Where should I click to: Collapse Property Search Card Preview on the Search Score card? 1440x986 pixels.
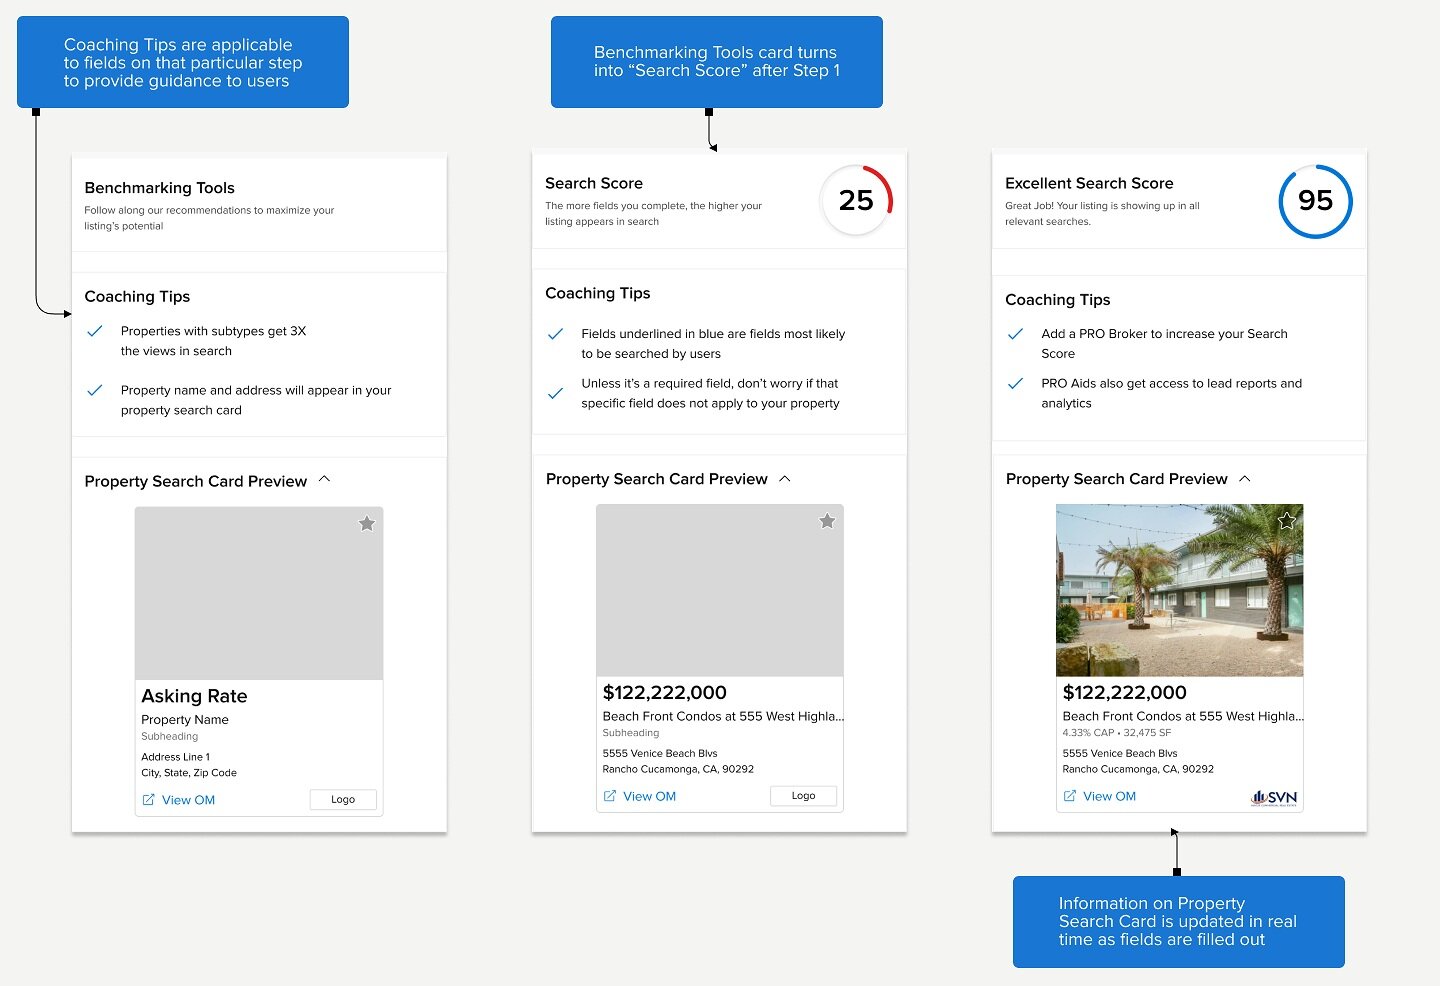pyautogui.click(x=785, y=478)
